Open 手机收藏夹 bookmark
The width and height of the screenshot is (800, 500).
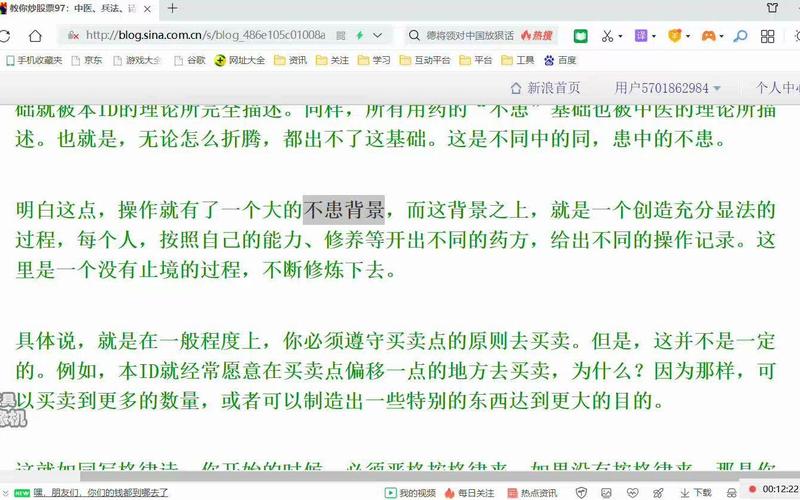34,60
